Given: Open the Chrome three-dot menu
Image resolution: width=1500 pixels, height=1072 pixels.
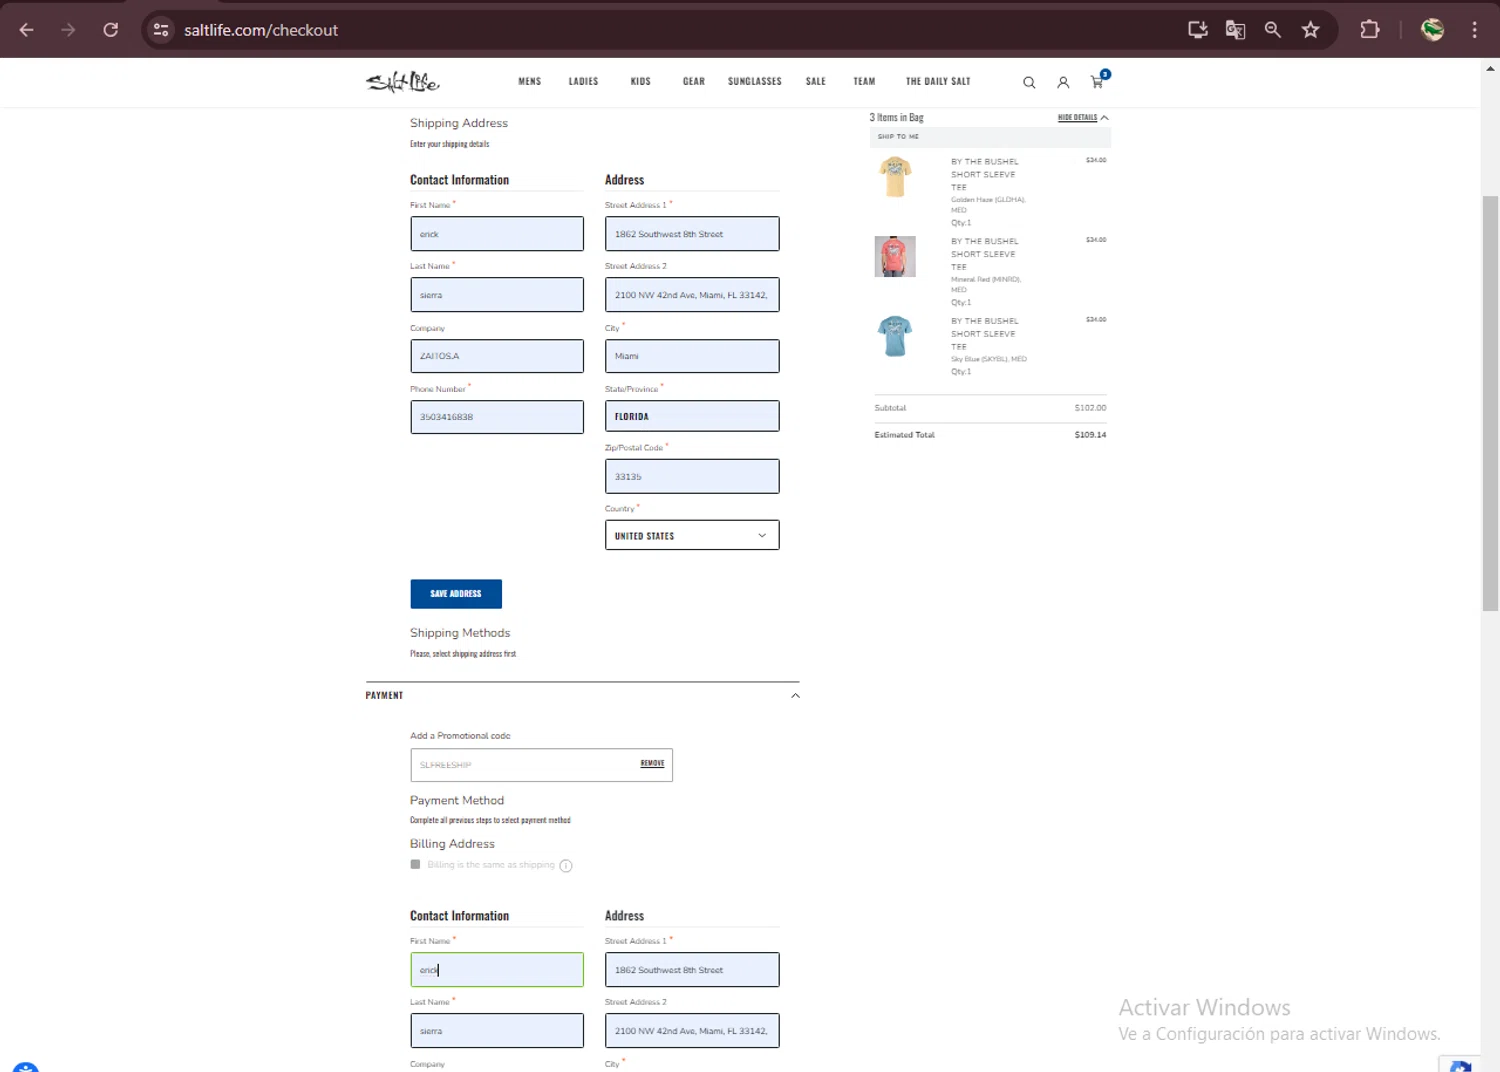Looking at the screenshot, I should pos(1474,30).
